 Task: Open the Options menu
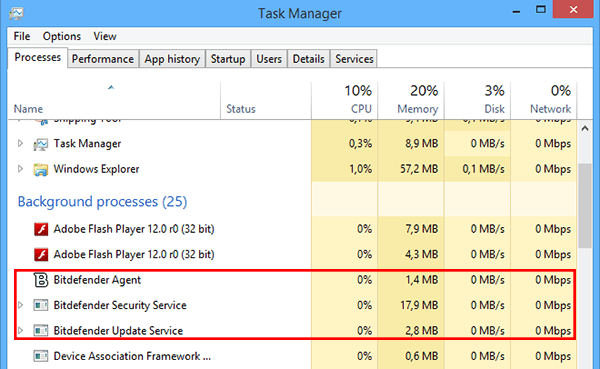click(x=62, y=36)
